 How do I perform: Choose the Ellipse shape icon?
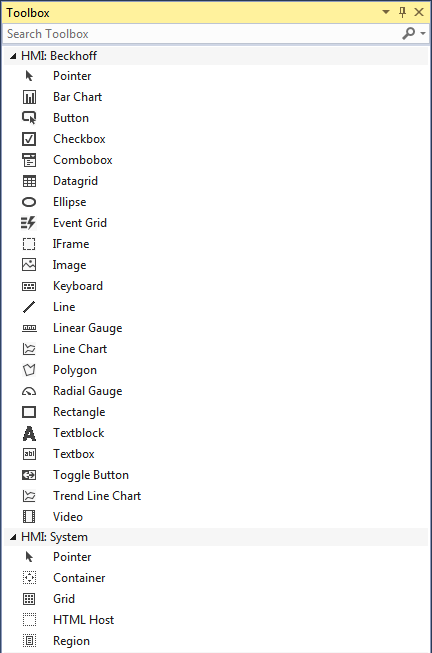[x=29, y=202]
